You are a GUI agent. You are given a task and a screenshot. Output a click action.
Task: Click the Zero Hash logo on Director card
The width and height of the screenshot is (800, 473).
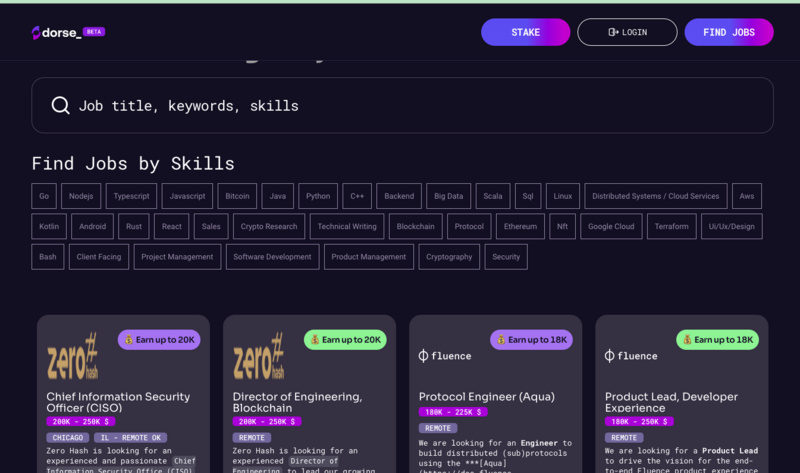[x=258, y=356]
